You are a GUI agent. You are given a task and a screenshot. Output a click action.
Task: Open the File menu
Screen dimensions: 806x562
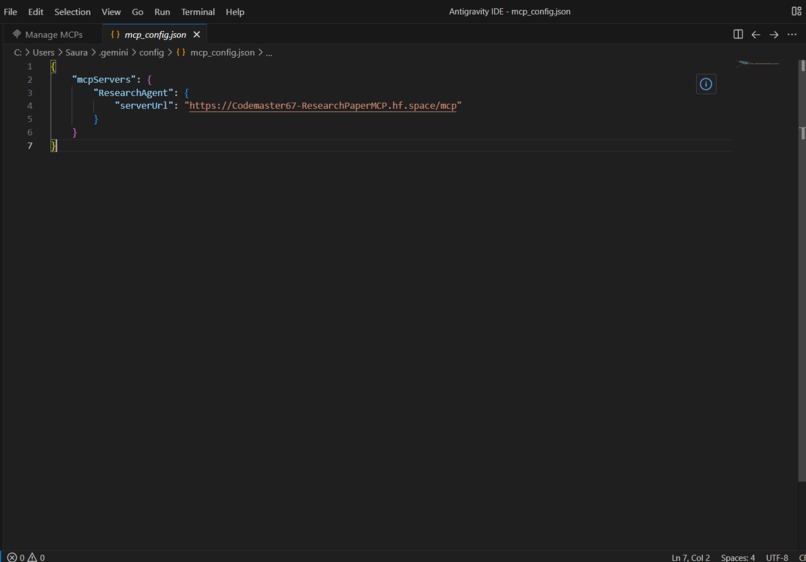(10, 11)
